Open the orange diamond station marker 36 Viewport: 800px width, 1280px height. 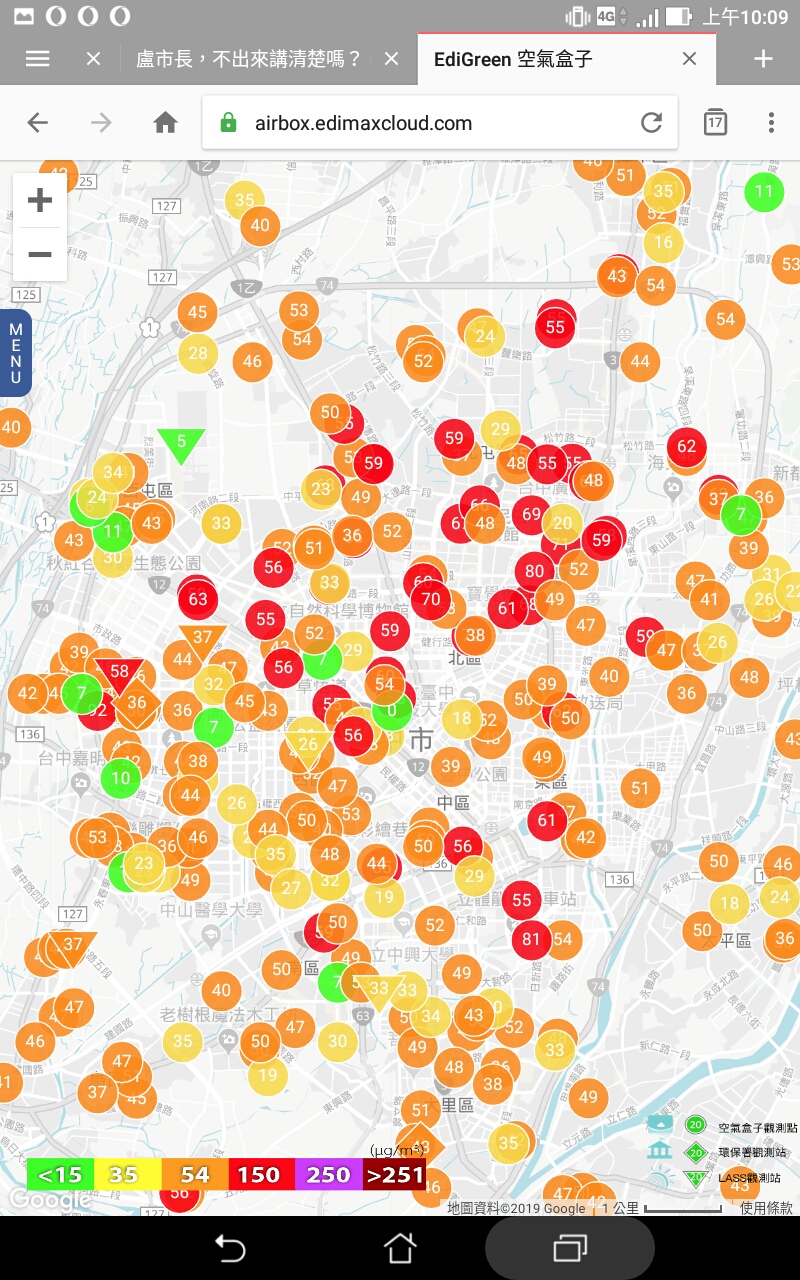click(x=137, y=703)
